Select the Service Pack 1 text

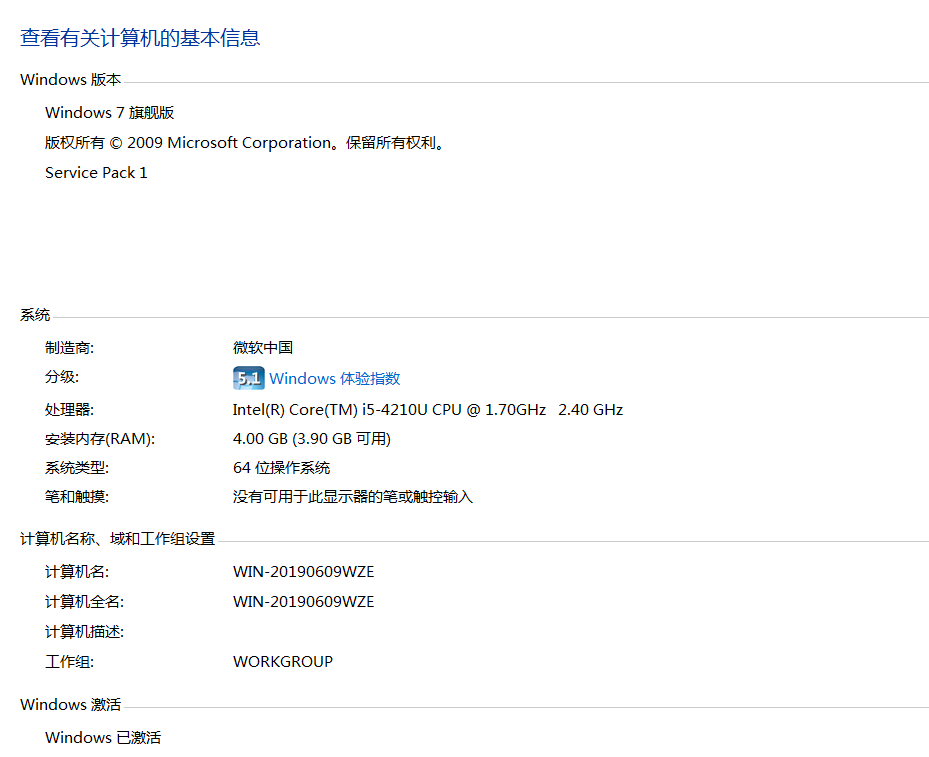point(96,172)
